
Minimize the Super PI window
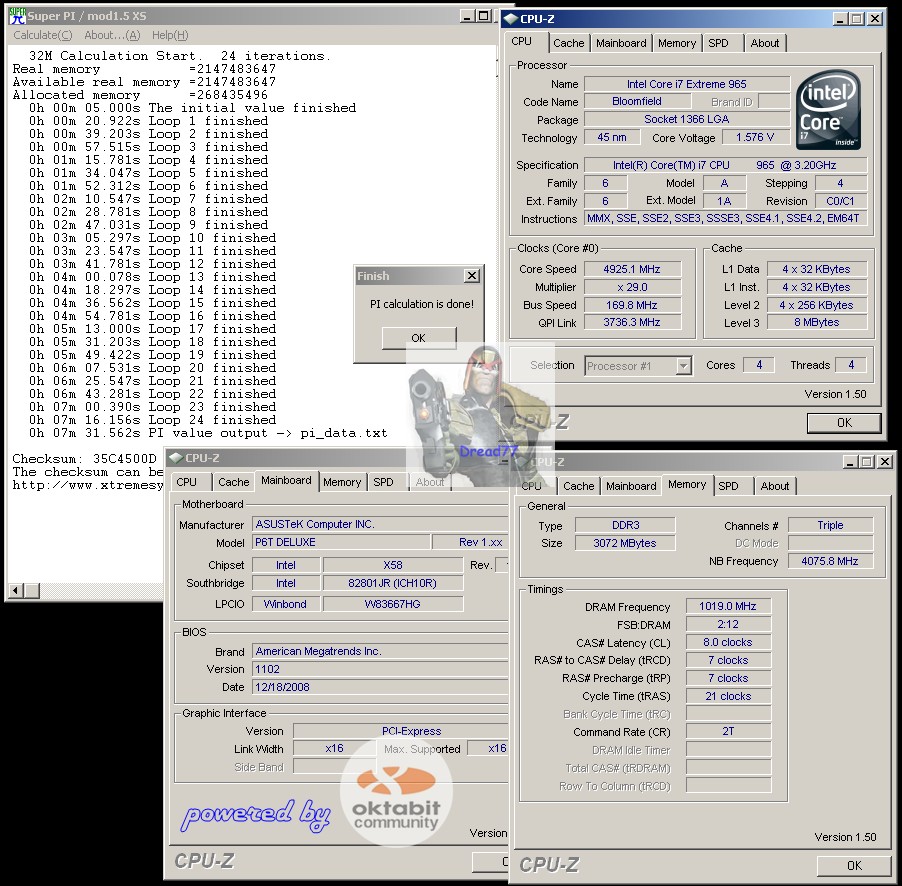pos(468,16)
